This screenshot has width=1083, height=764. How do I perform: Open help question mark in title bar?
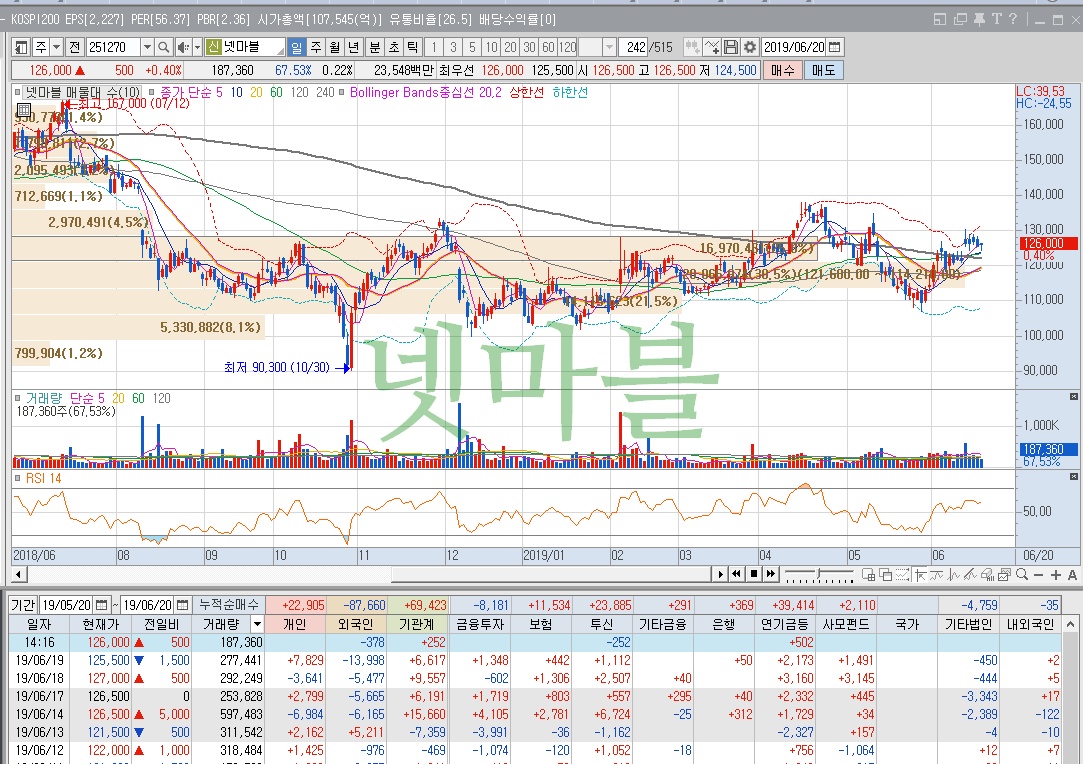(x=1013, y=19)
